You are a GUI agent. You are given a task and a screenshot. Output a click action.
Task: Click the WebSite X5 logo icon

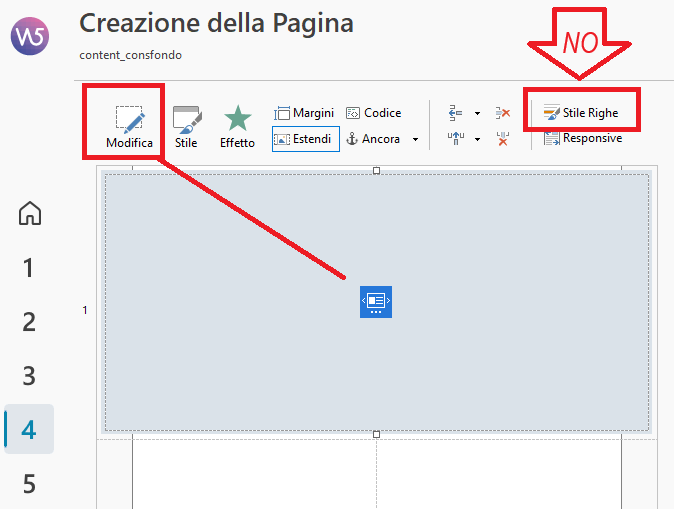30,36
